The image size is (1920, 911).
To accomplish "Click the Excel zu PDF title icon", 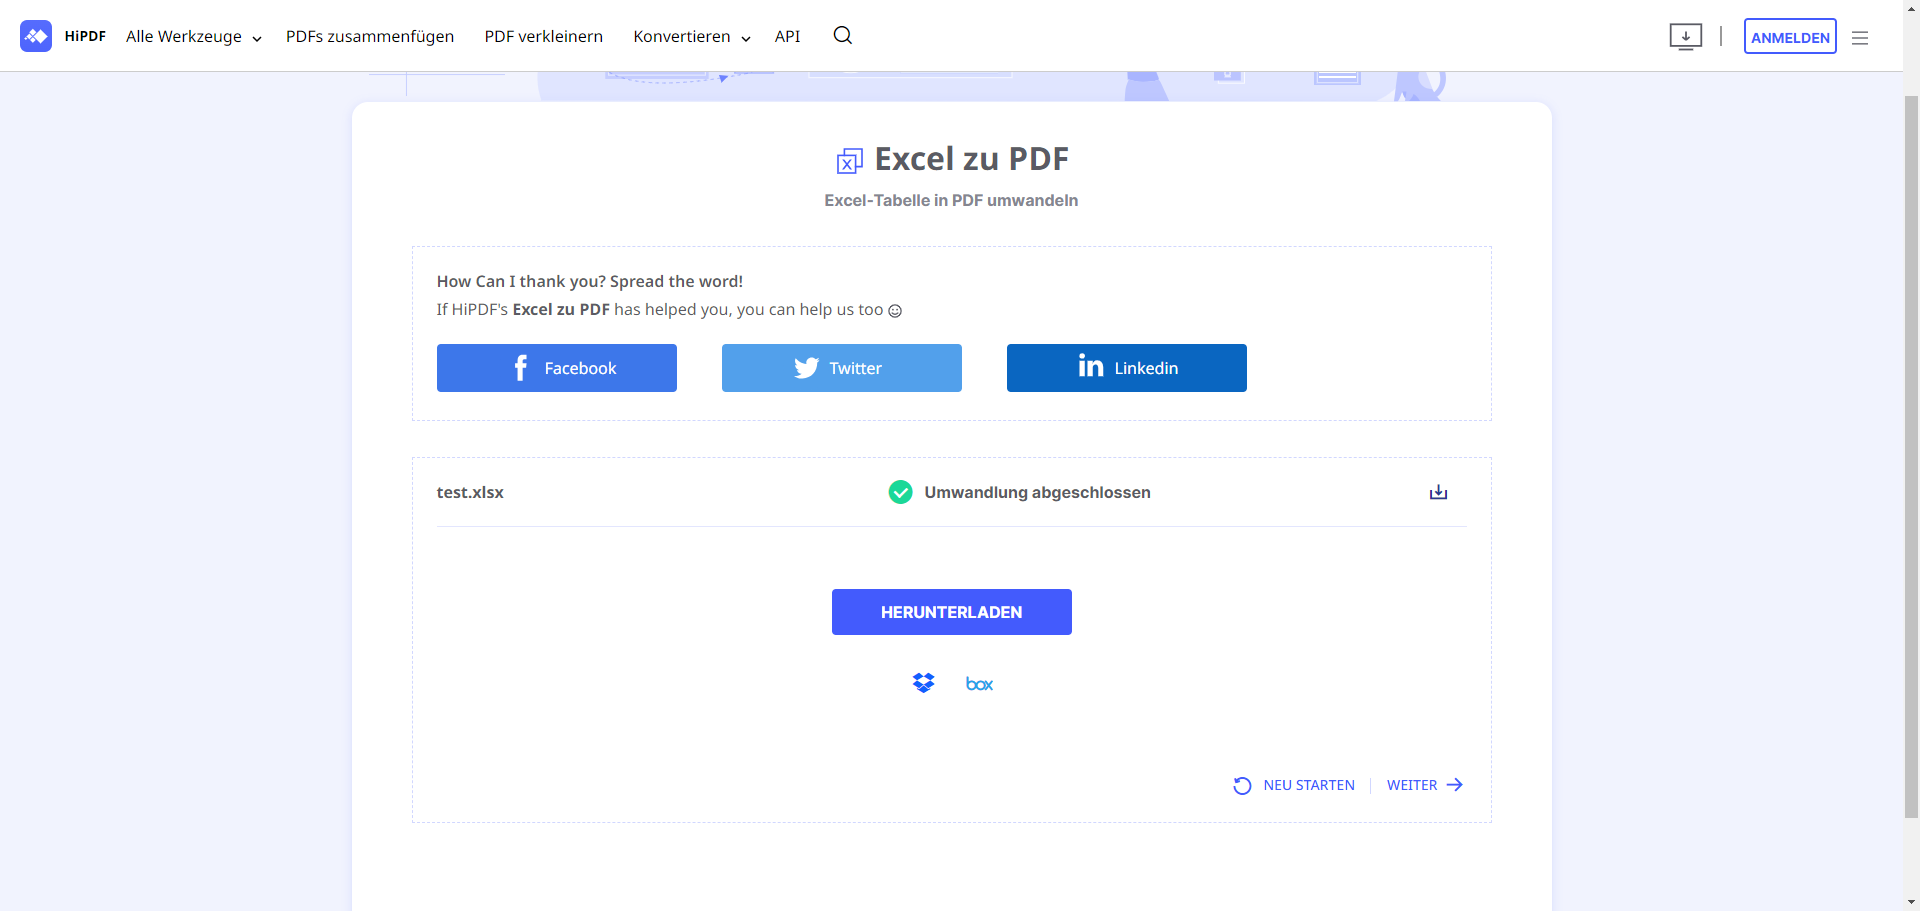I will pyautogui.click(x=850, y=160).
